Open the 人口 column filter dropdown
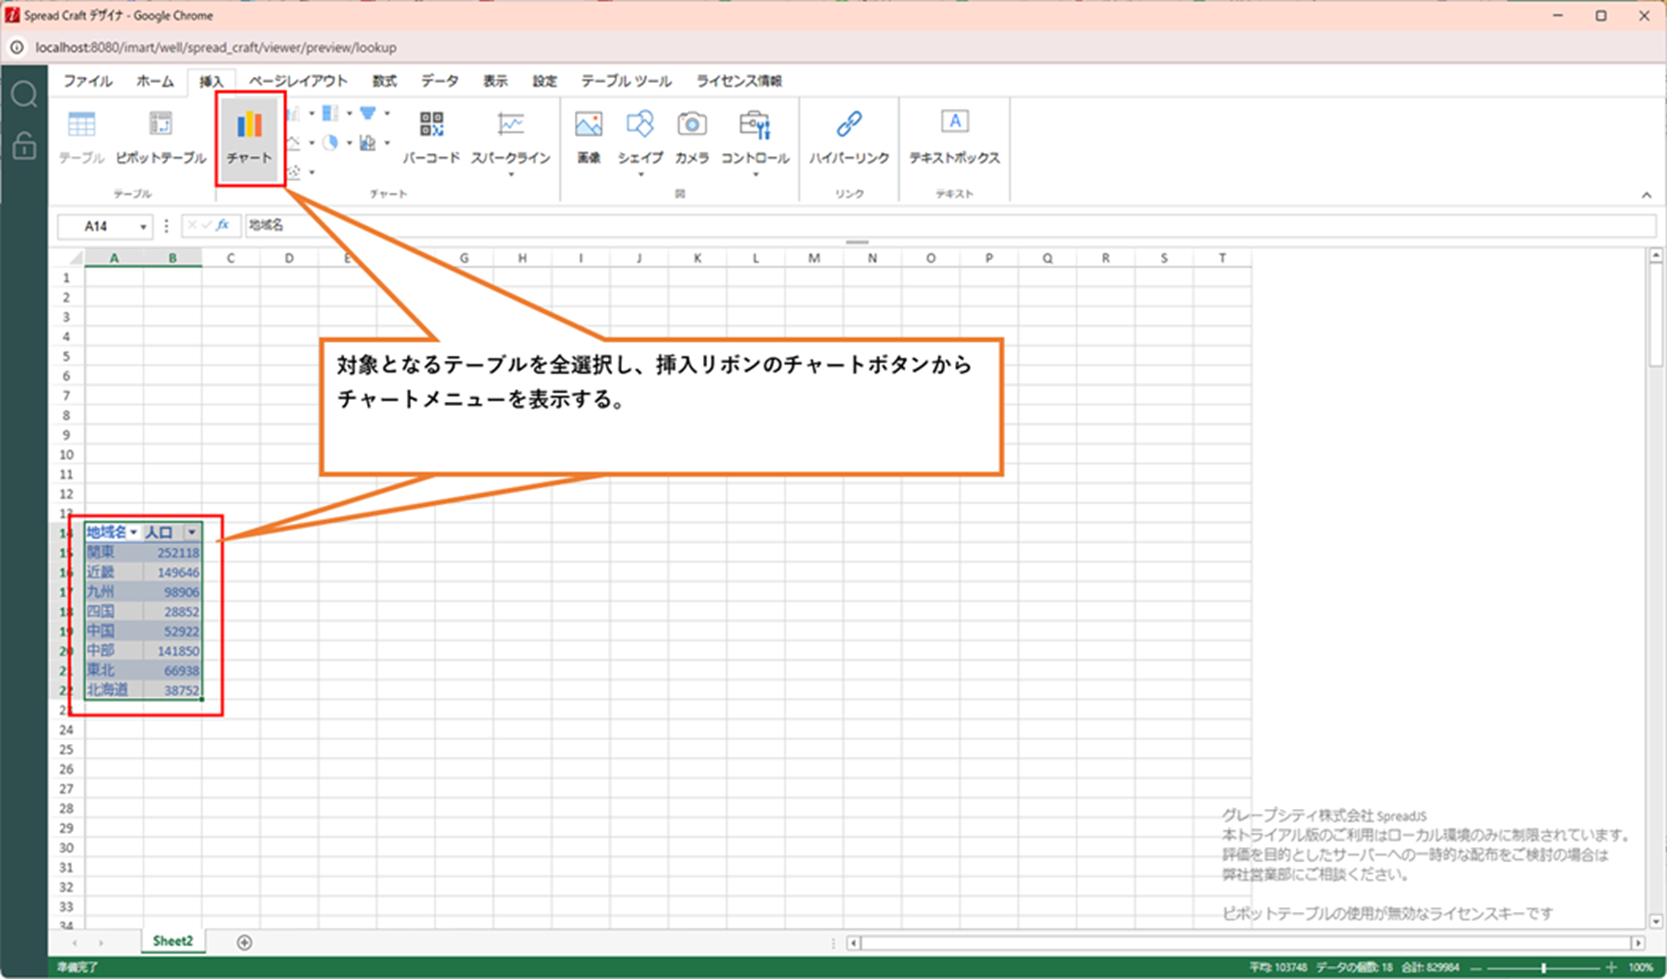The height and width of the screenshot is (979, 1667). click(192, 533)
